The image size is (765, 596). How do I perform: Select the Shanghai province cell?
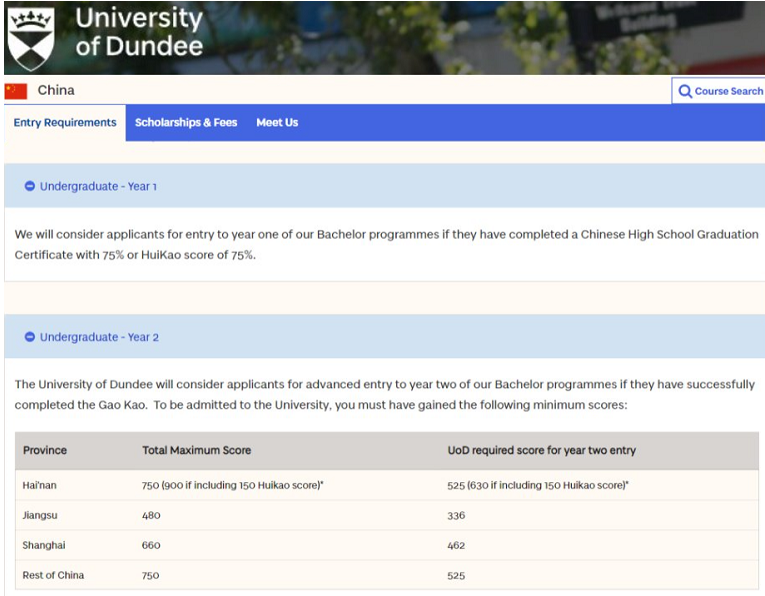[x=44, y=545]
